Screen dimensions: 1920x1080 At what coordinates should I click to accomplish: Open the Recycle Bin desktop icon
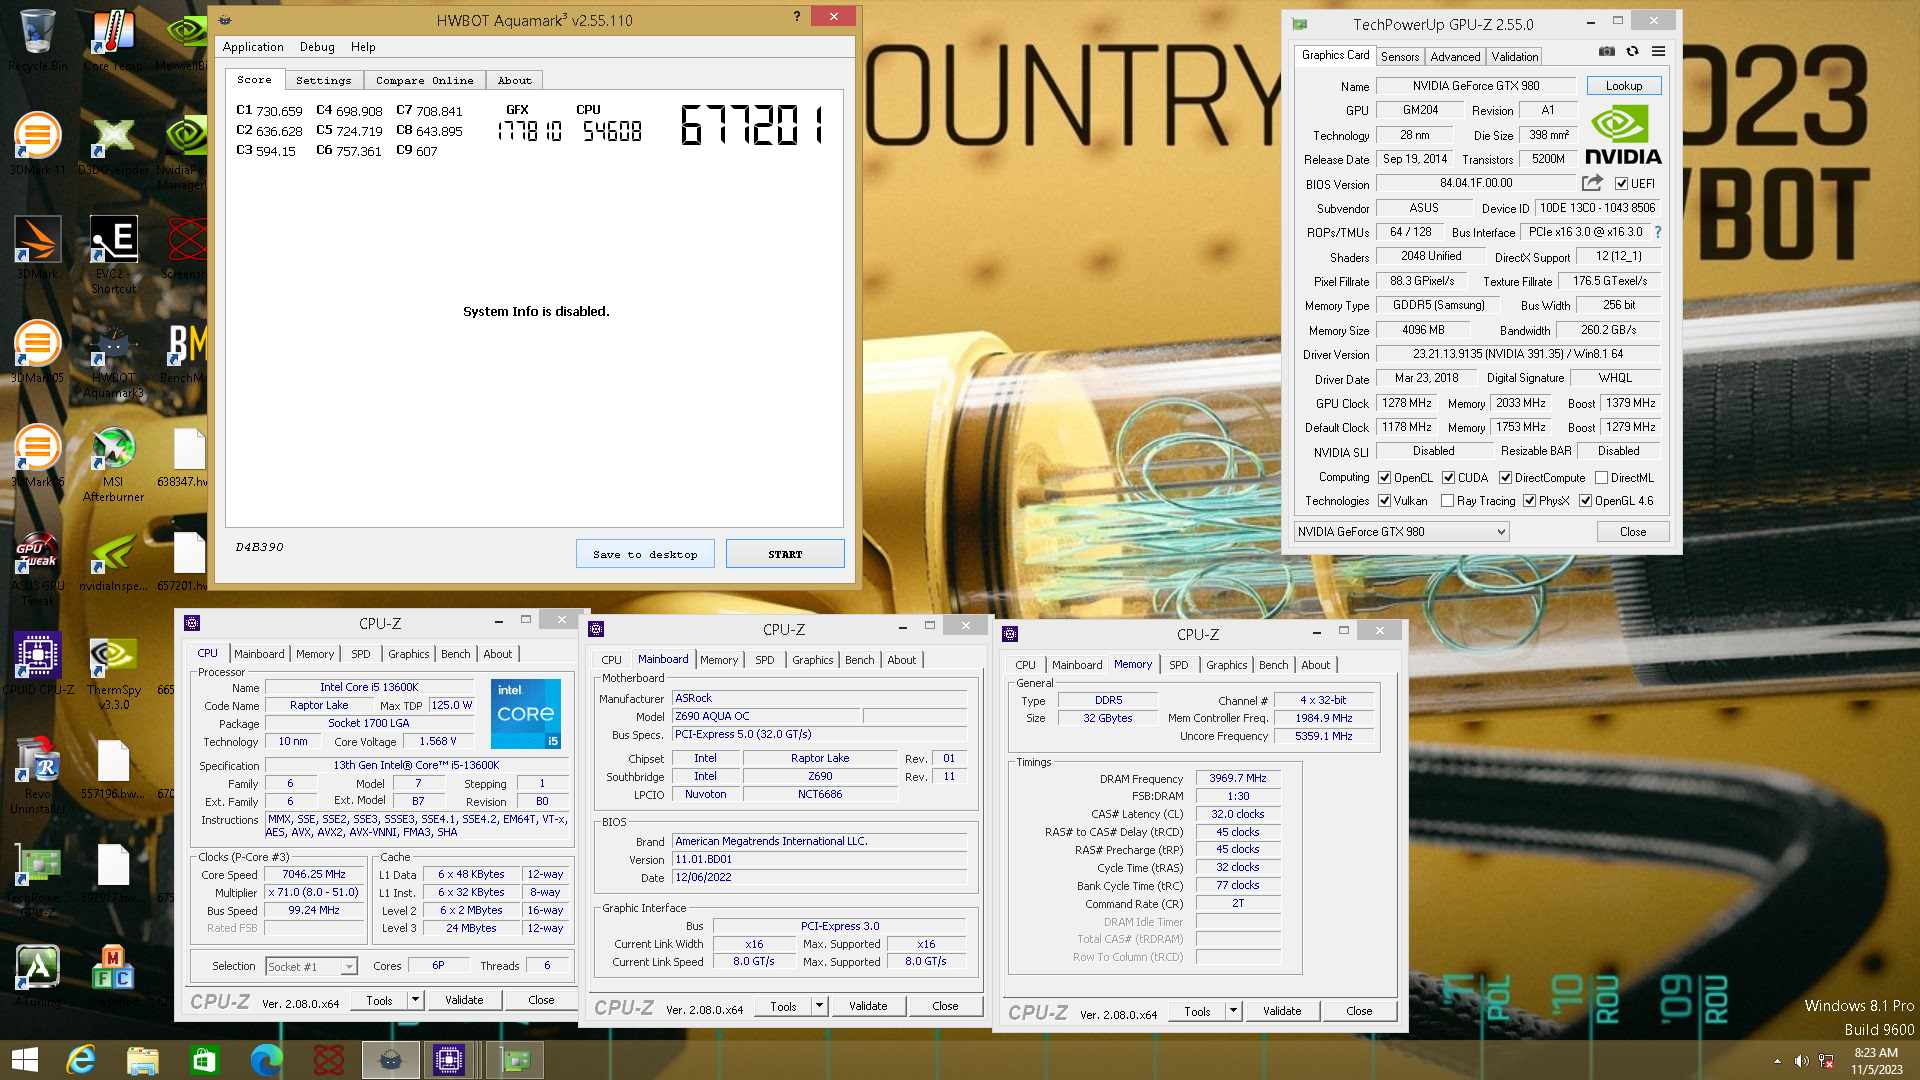[37, 40]
